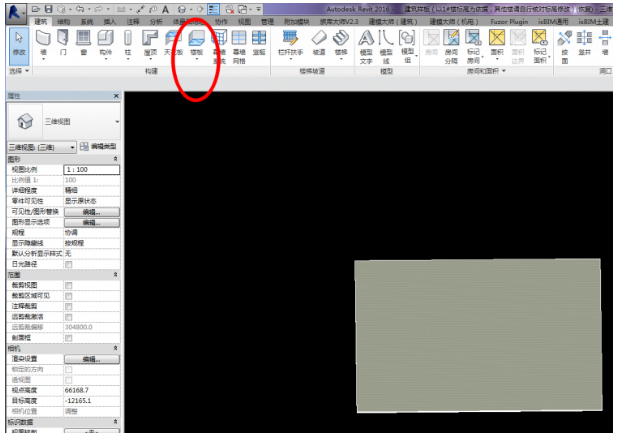The width and height of the screenshot is (617, 439).
Task: Select the Component (构件) tool
Action: [x=105, y=42]
